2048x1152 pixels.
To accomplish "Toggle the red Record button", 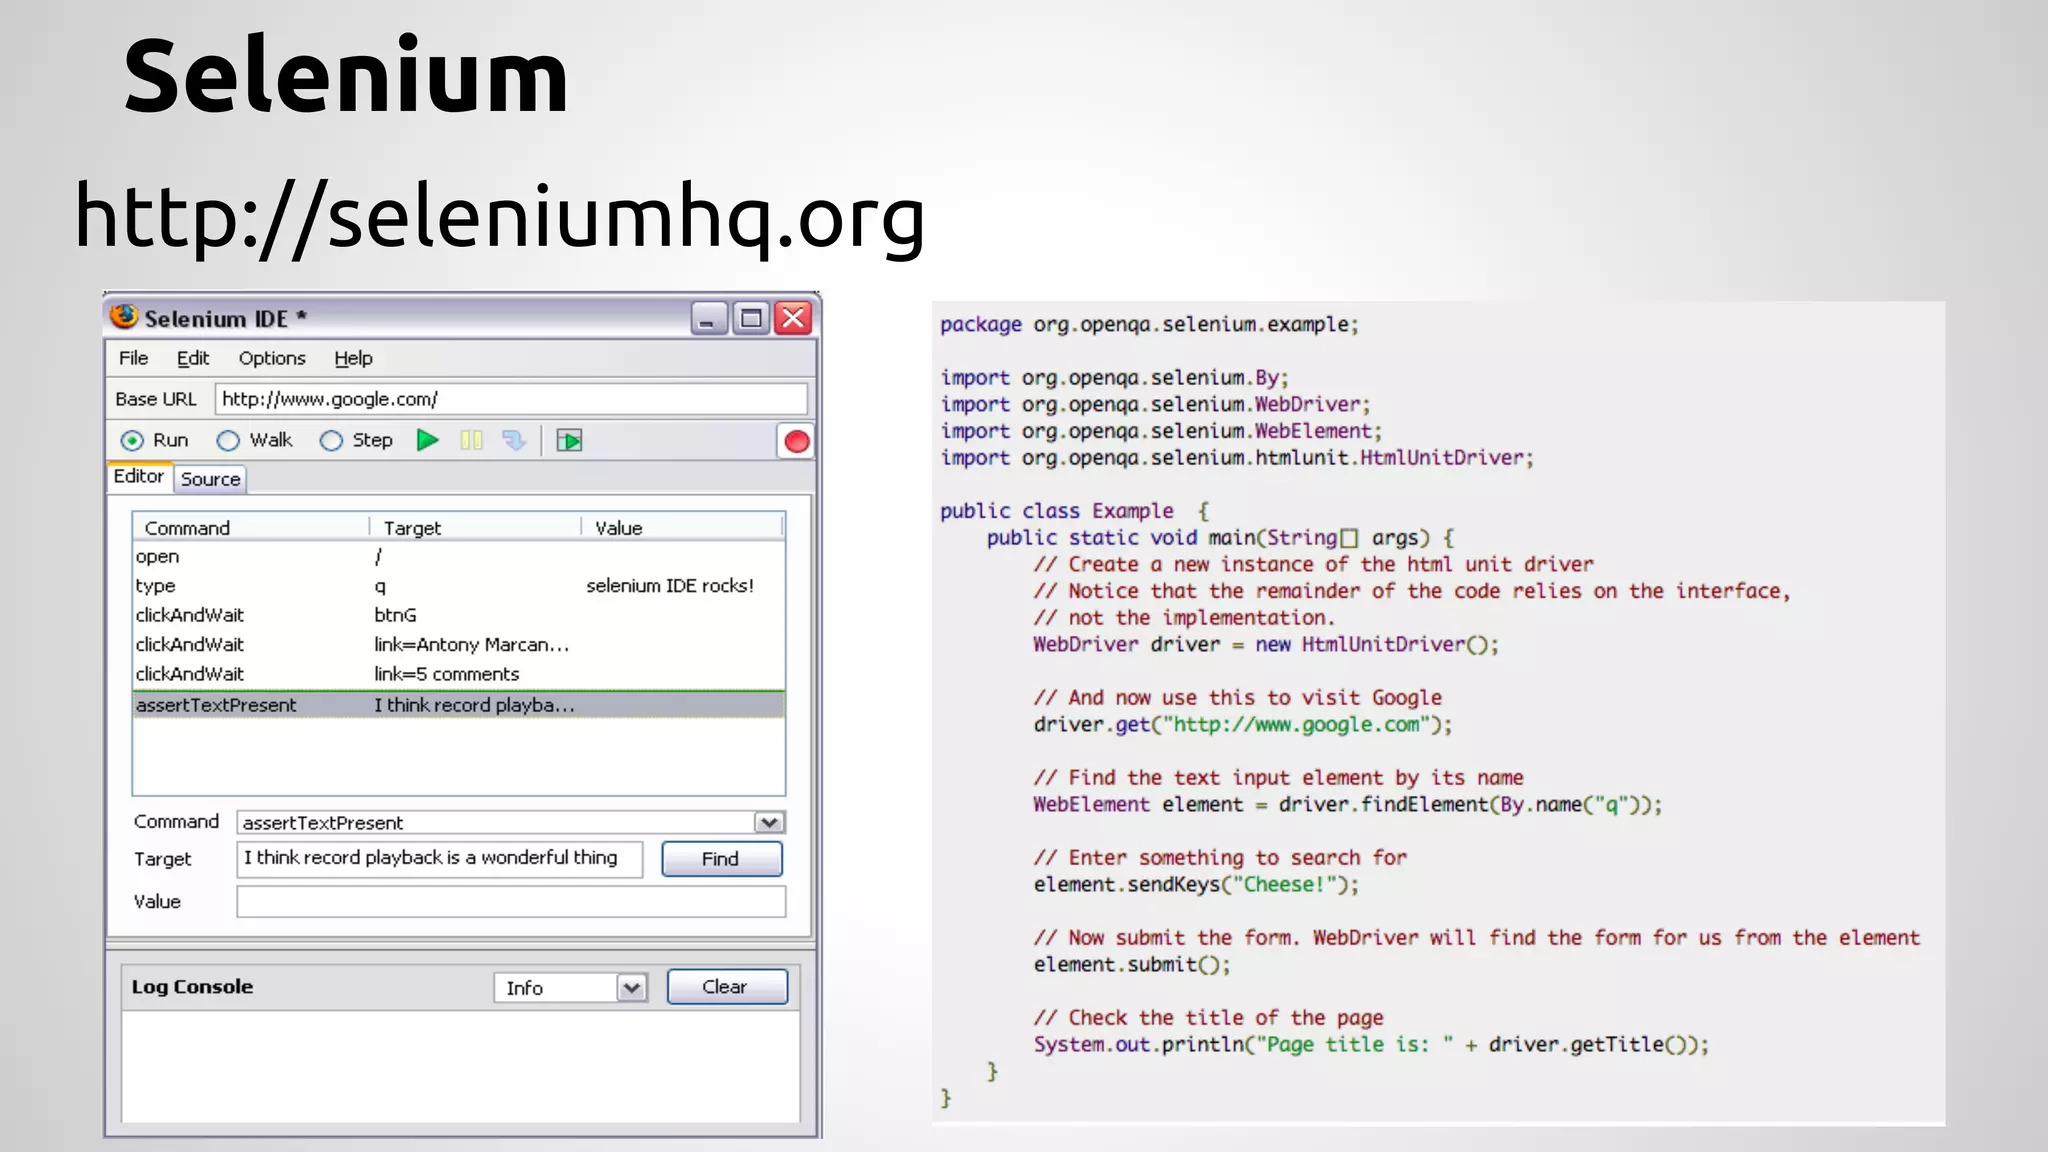I will click(x=796, y=441).
